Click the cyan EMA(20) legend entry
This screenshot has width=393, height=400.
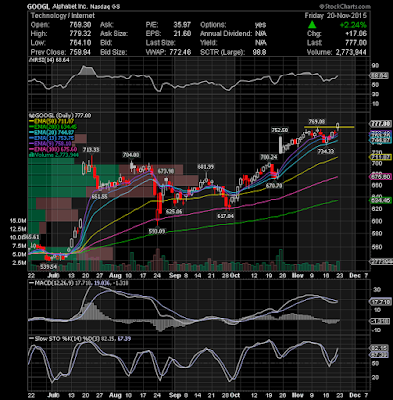(x=51, y=132)
